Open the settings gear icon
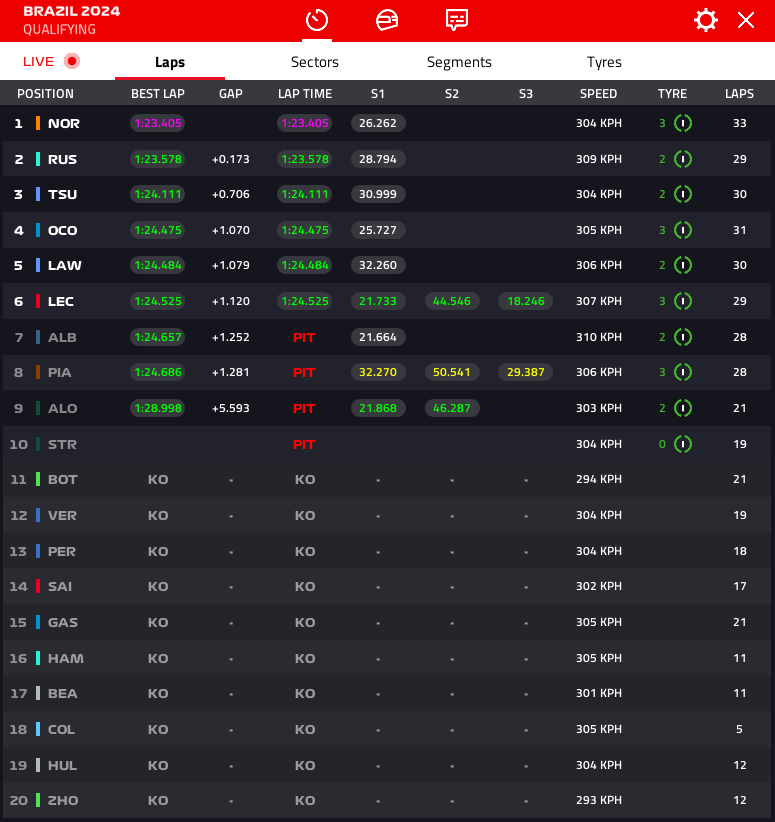Screen dimensions: 775x822 tap(706, 20)
